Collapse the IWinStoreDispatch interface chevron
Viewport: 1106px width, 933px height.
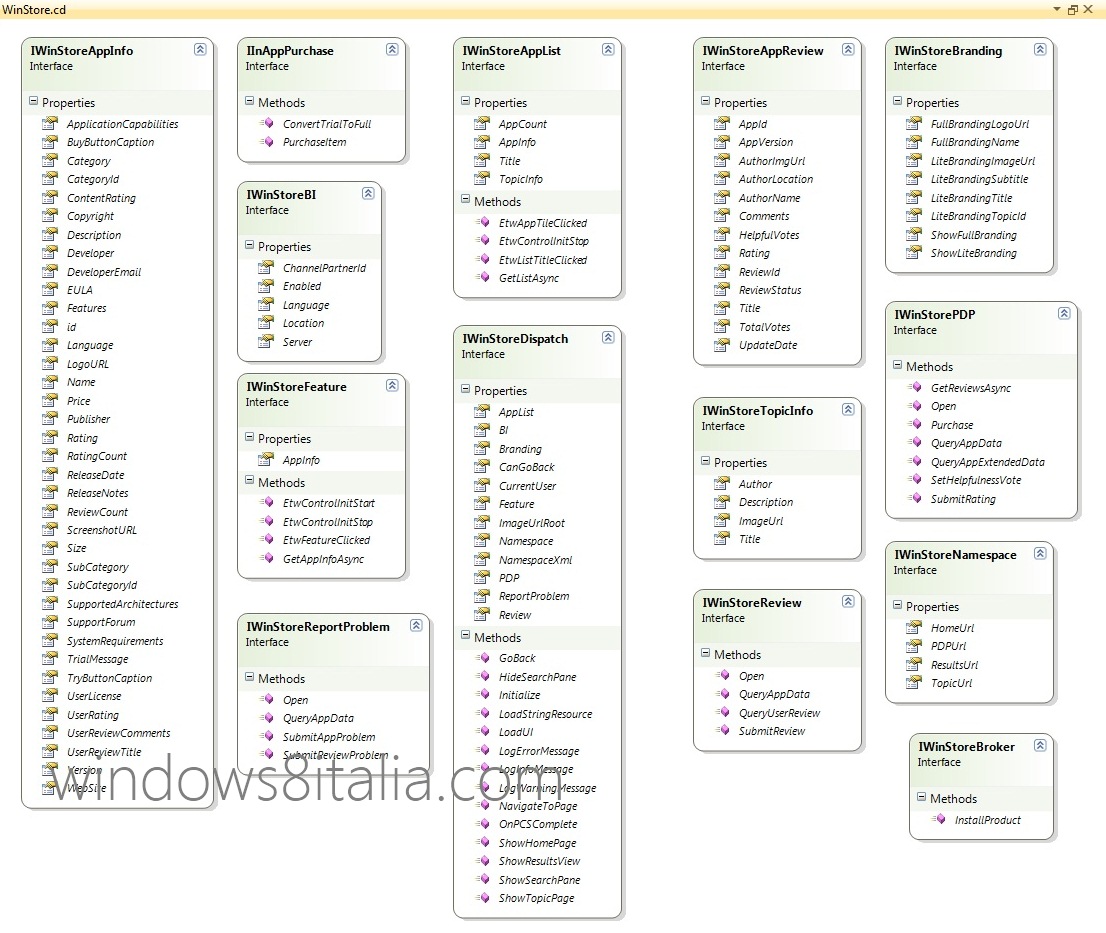(x=608, y=337)
